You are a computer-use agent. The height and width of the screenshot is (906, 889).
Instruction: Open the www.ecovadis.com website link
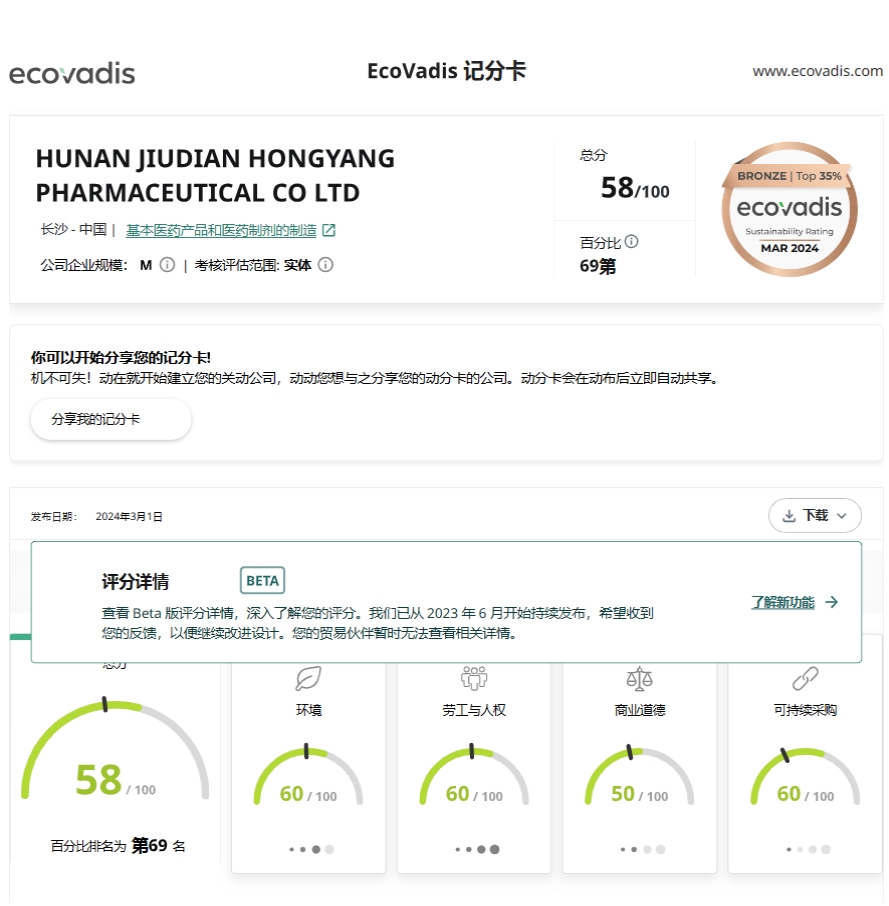click(817, 71)
